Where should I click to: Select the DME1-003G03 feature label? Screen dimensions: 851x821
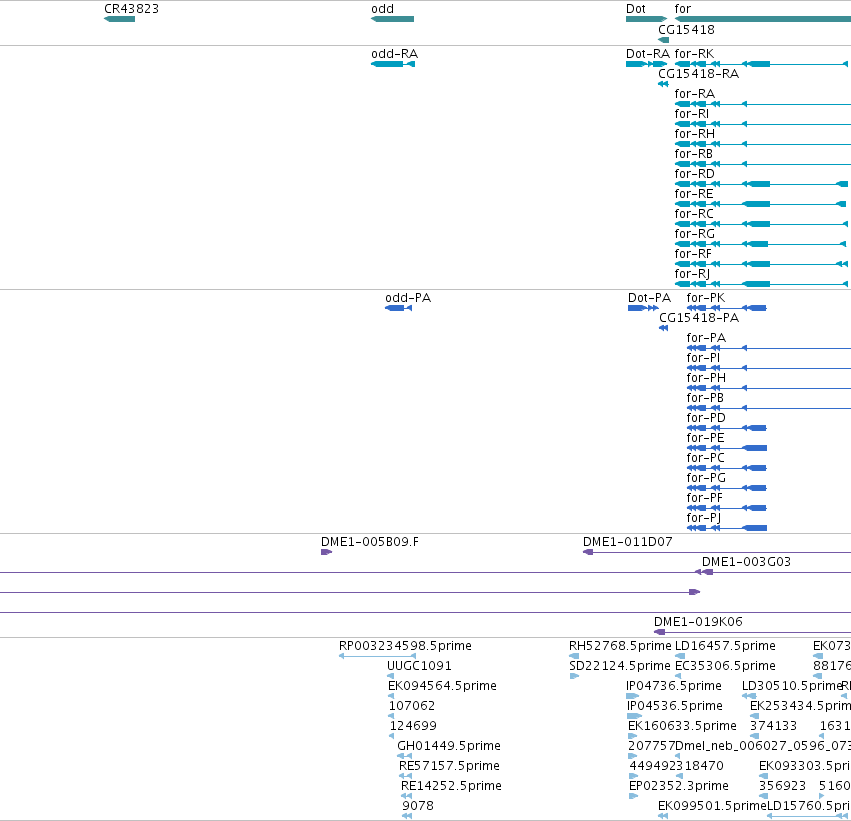click(x=746, y=562)
